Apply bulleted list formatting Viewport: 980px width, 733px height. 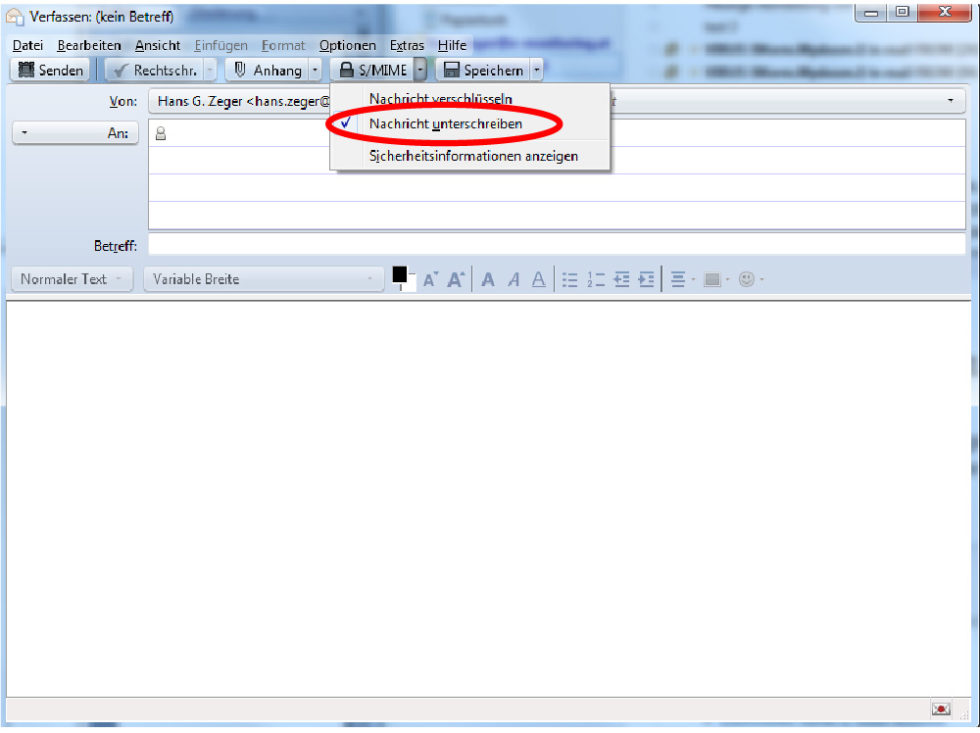[570, 280]
